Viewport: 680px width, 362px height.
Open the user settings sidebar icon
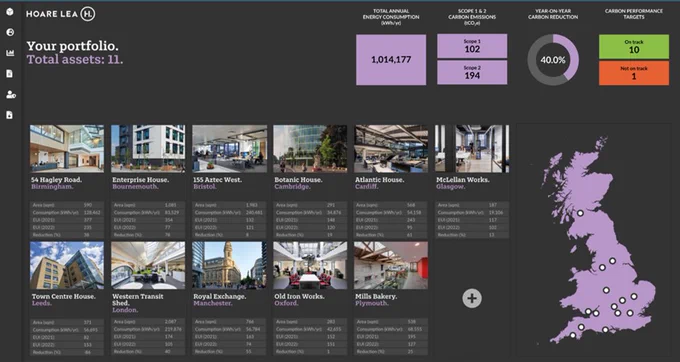tap(10, 95)
